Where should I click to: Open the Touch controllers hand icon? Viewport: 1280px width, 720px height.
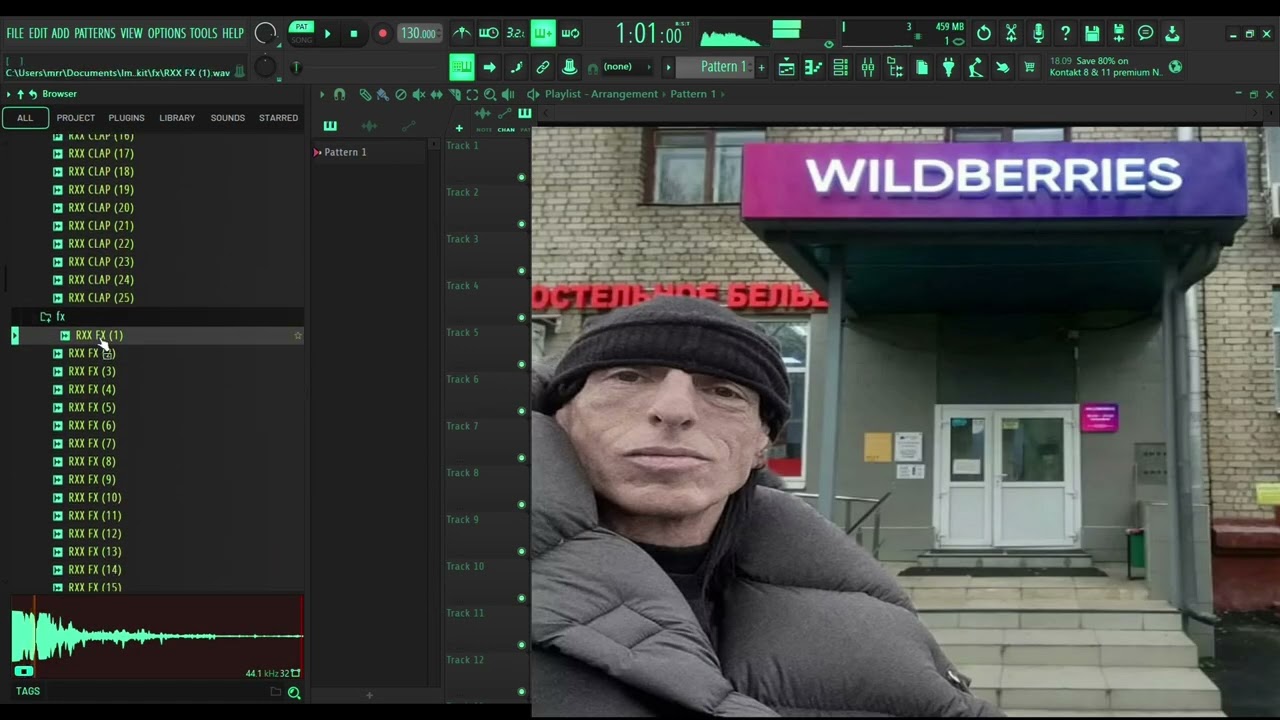[x=1003, y=67]
